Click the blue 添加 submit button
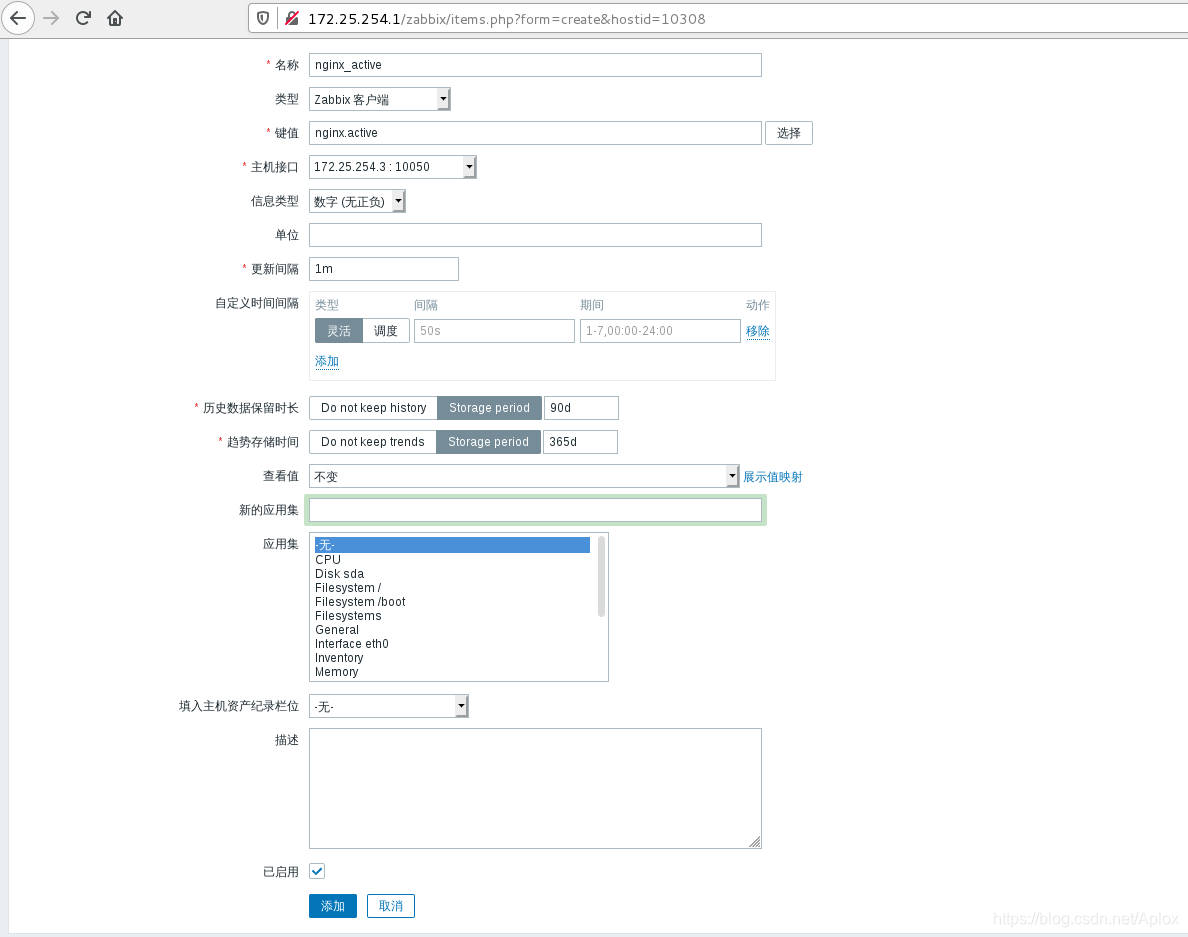The width and height of the screenshot is (1188, 937). pyautogui.click(x=333, y=906)
